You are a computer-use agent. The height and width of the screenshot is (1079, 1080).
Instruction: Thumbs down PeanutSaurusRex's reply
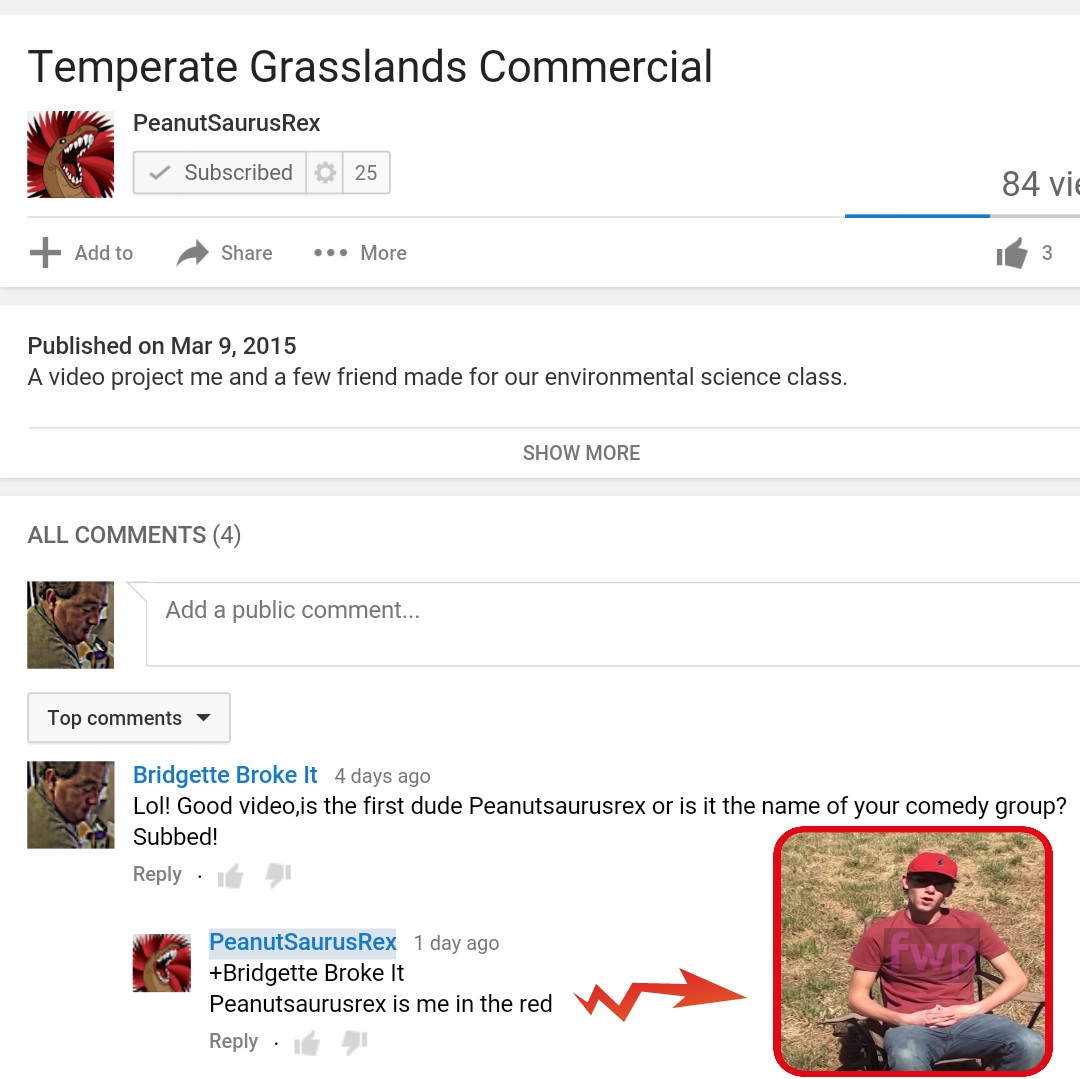click(355, 1043)
